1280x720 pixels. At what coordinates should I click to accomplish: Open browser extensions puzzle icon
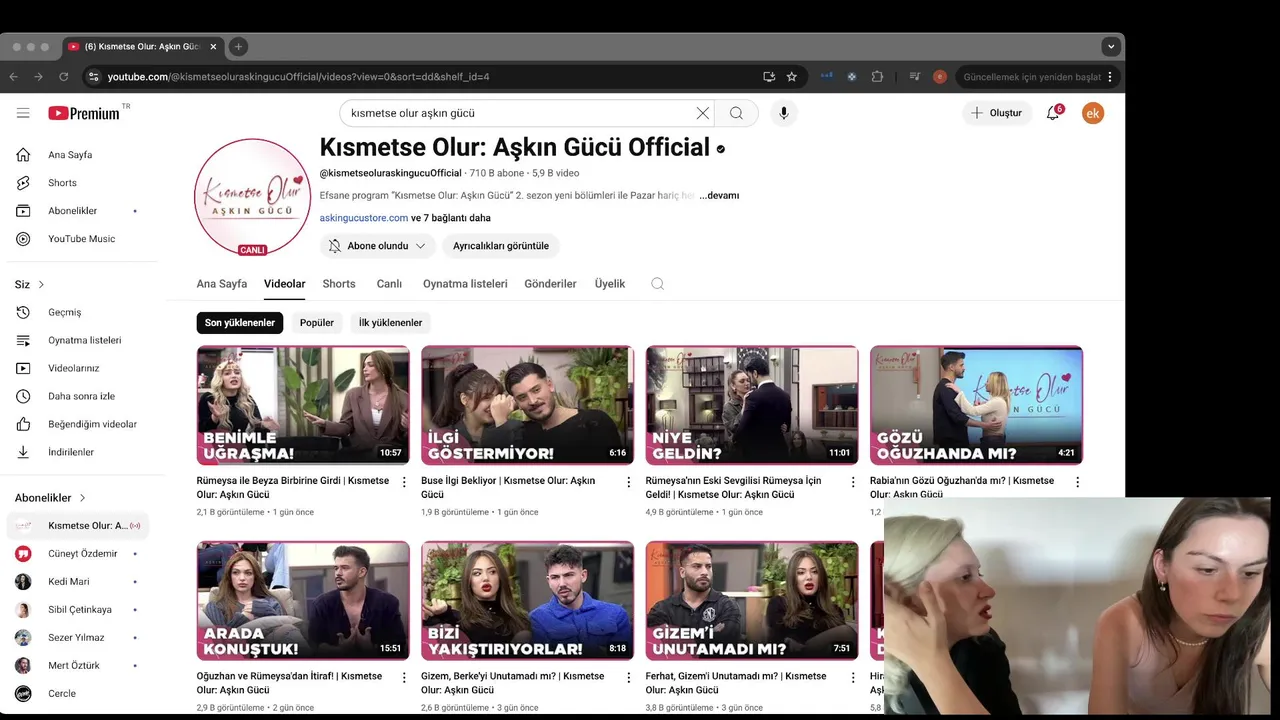pyautogui.click(x=877, y=77)
